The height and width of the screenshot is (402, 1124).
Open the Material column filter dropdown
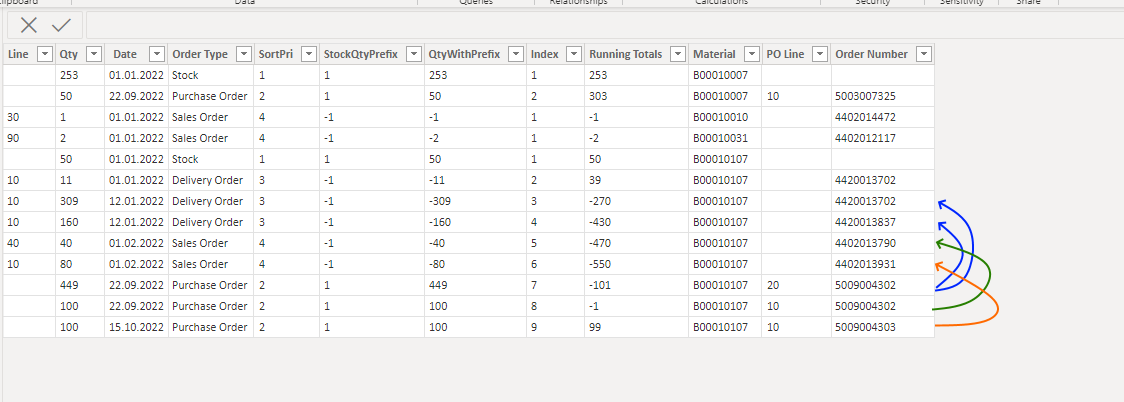click(751, 54)
